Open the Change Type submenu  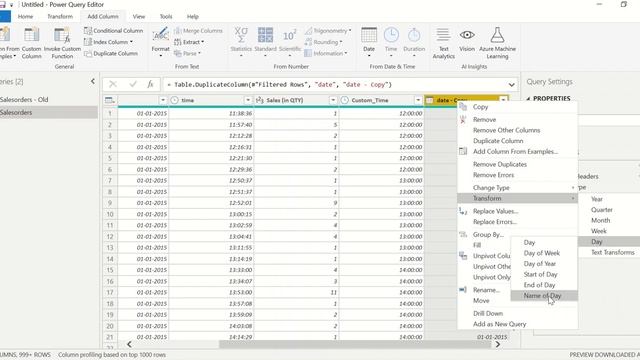[518, 188]
